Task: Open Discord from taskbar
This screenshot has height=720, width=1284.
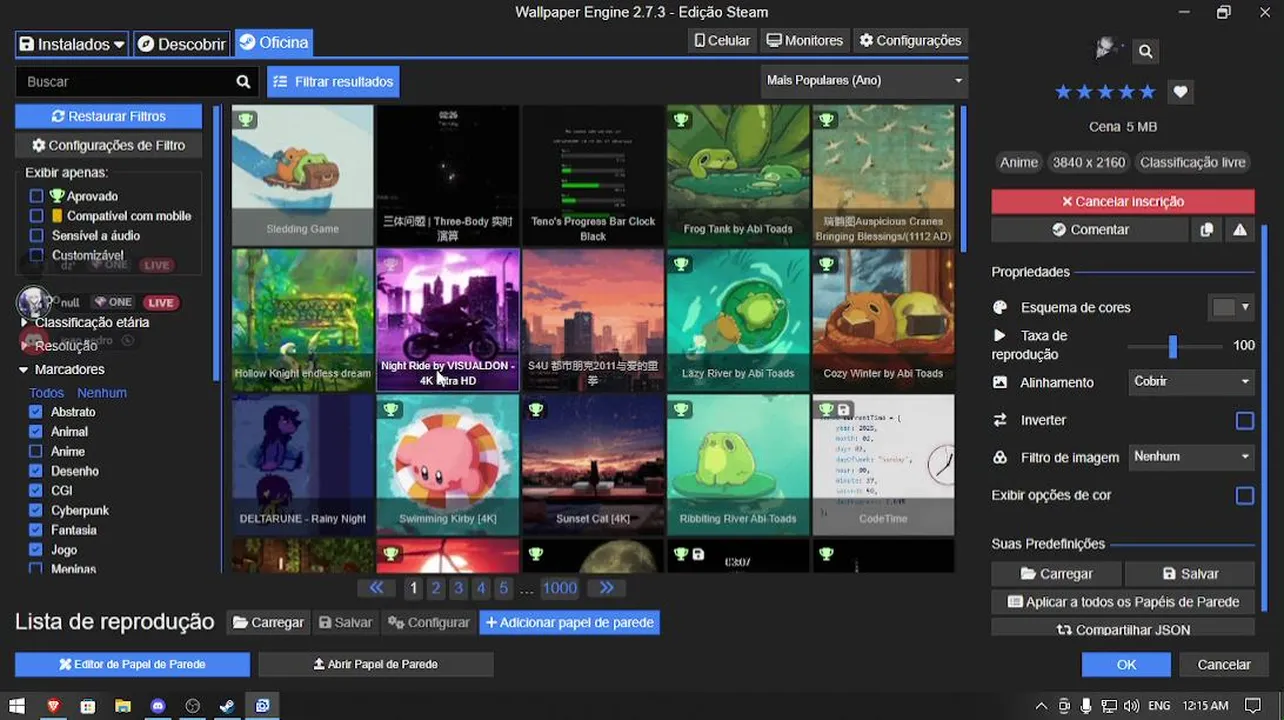Action: click(157, 706)
